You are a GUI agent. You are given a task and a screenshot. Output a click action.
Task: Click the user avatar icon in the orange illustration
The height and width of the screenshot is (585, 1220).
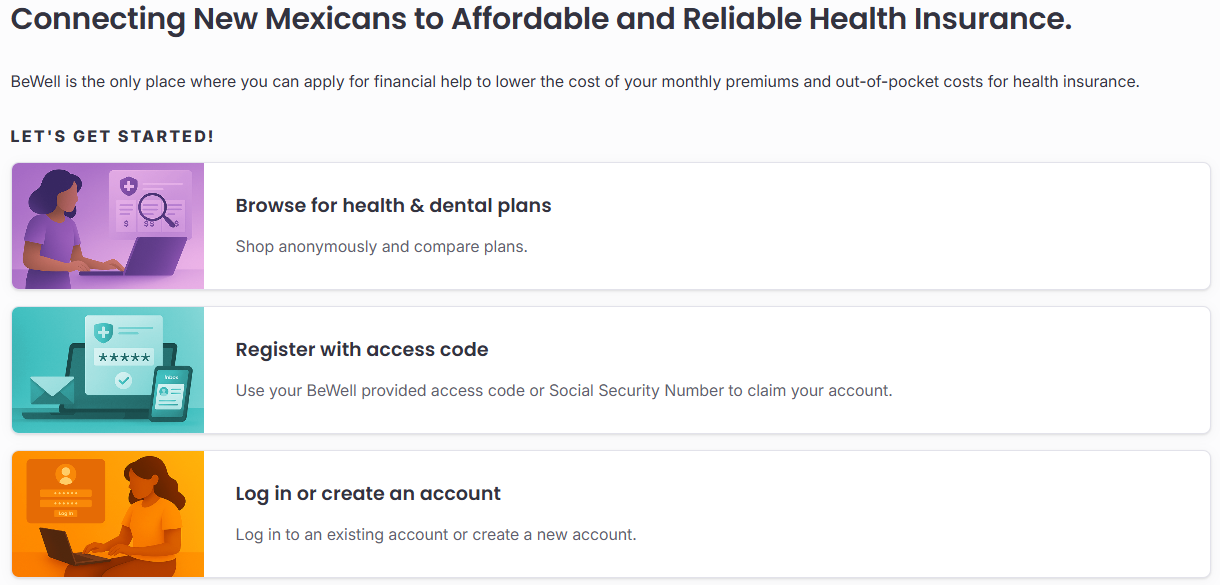point(66,473)
